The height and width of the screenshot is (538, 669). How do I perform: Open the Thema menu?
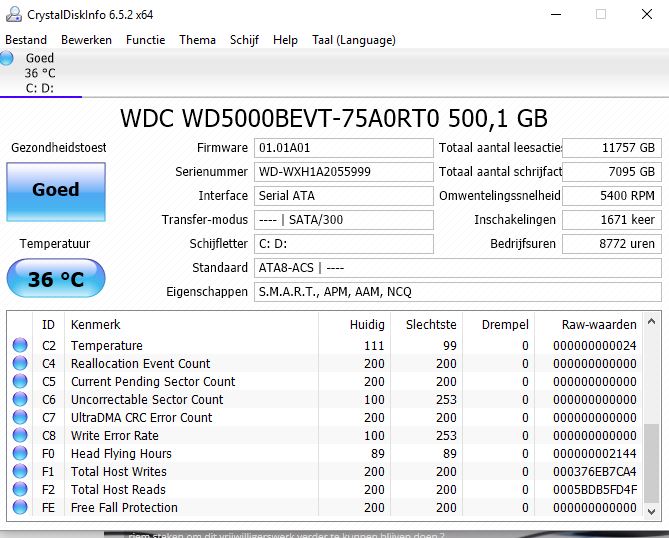coord(197,40)
